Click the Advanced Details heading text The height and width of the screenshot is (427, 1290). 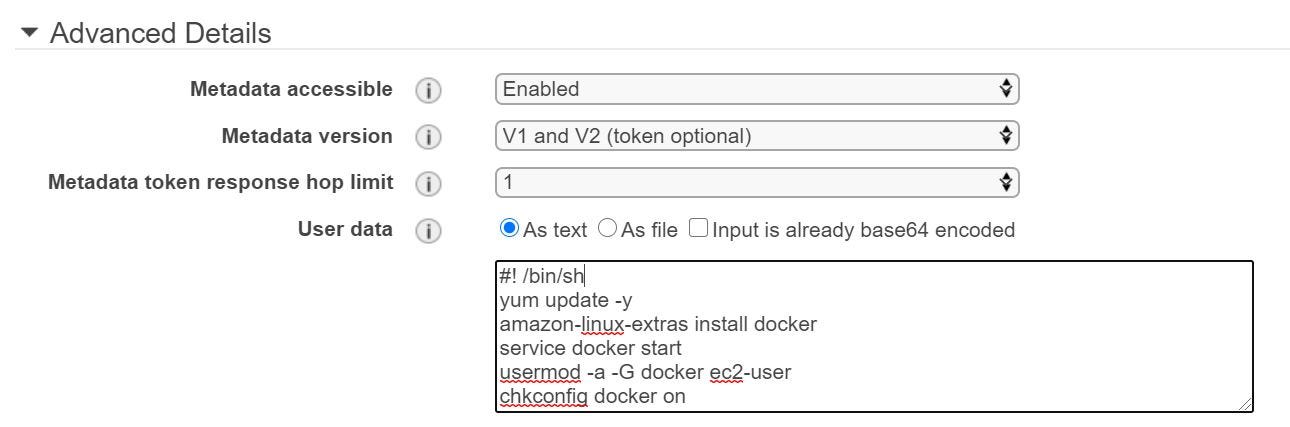point(160,34)
